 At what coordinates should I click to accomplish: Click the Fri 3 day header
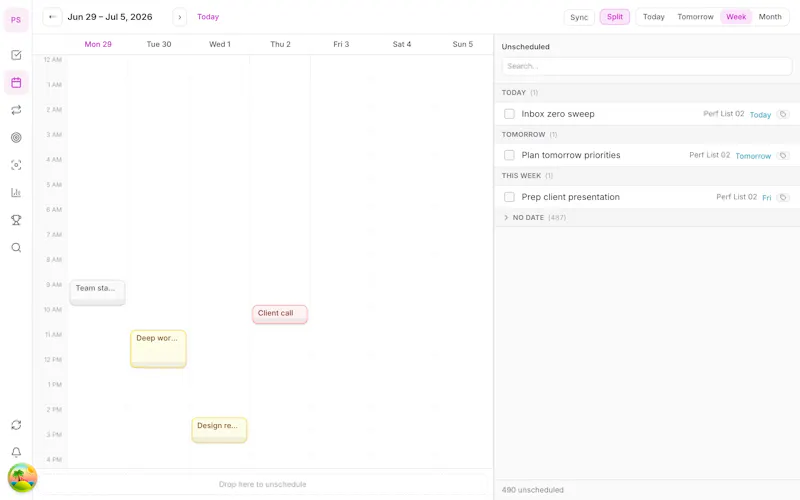[341, 44]
